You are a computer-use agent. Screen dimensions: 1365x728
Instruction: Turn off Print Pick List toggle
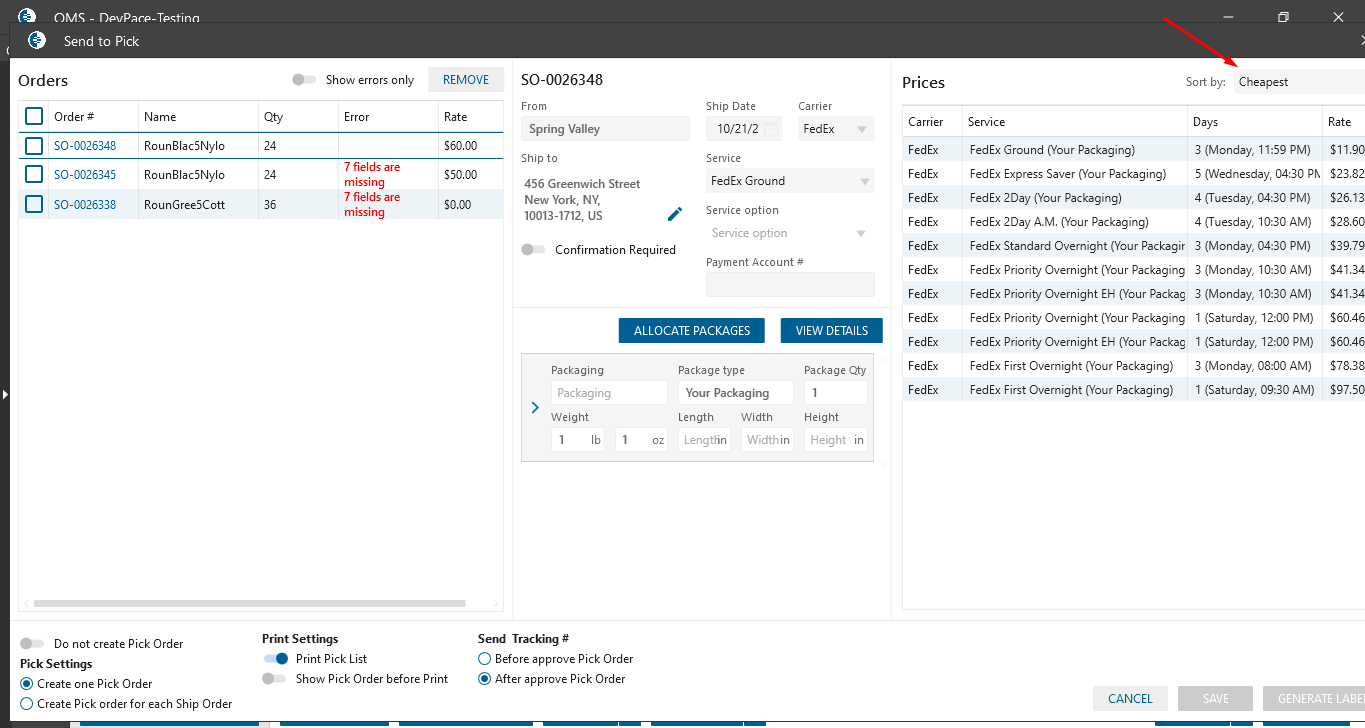click(x=275, y=659)
